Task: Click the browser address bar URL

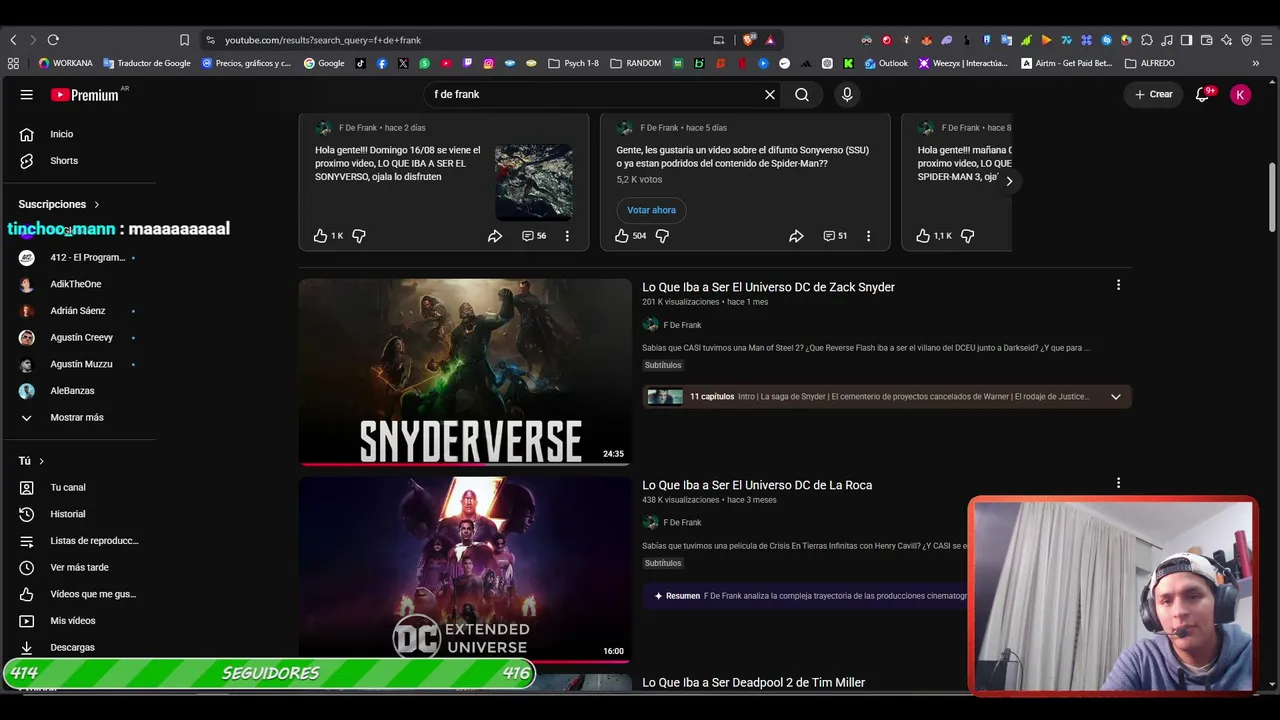Action: [323, 40]
